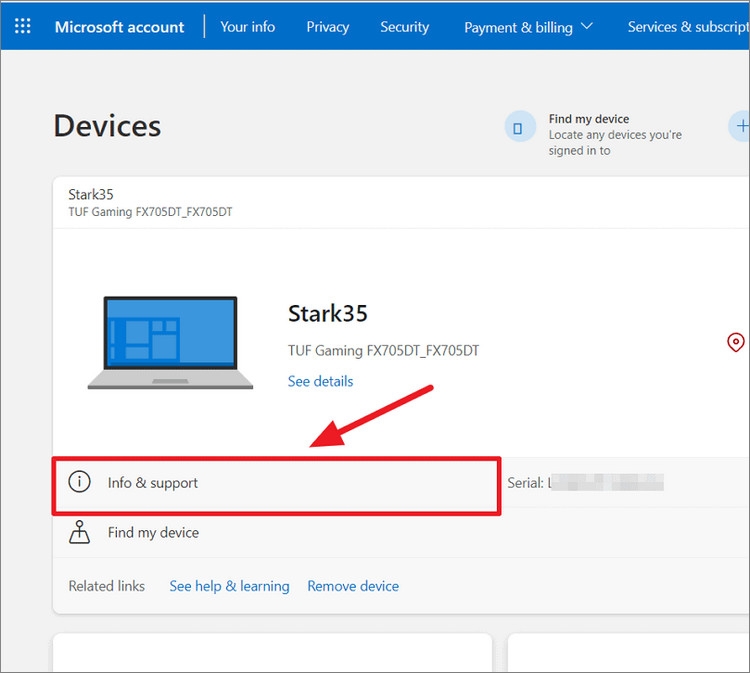The height and width of the screenshot is (673, 750).
Task: Open Services & subscriptions in the navigation bar
Action: pos(688,27)
